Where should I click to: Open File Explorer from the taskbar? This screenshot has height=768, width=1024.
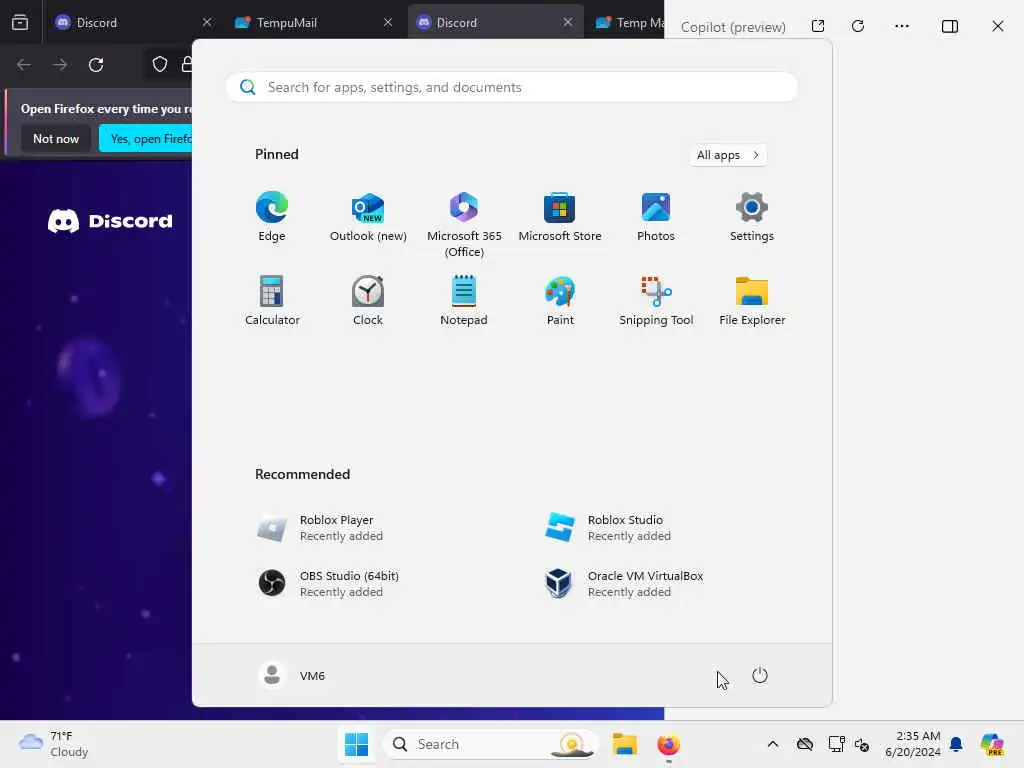[624, 744]
